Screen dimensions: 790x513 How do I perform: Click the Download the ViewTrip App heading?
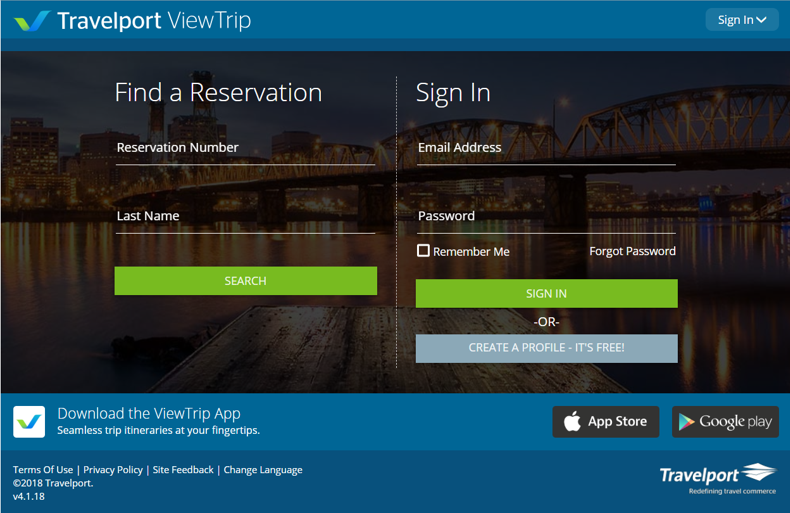pos(149,413)
